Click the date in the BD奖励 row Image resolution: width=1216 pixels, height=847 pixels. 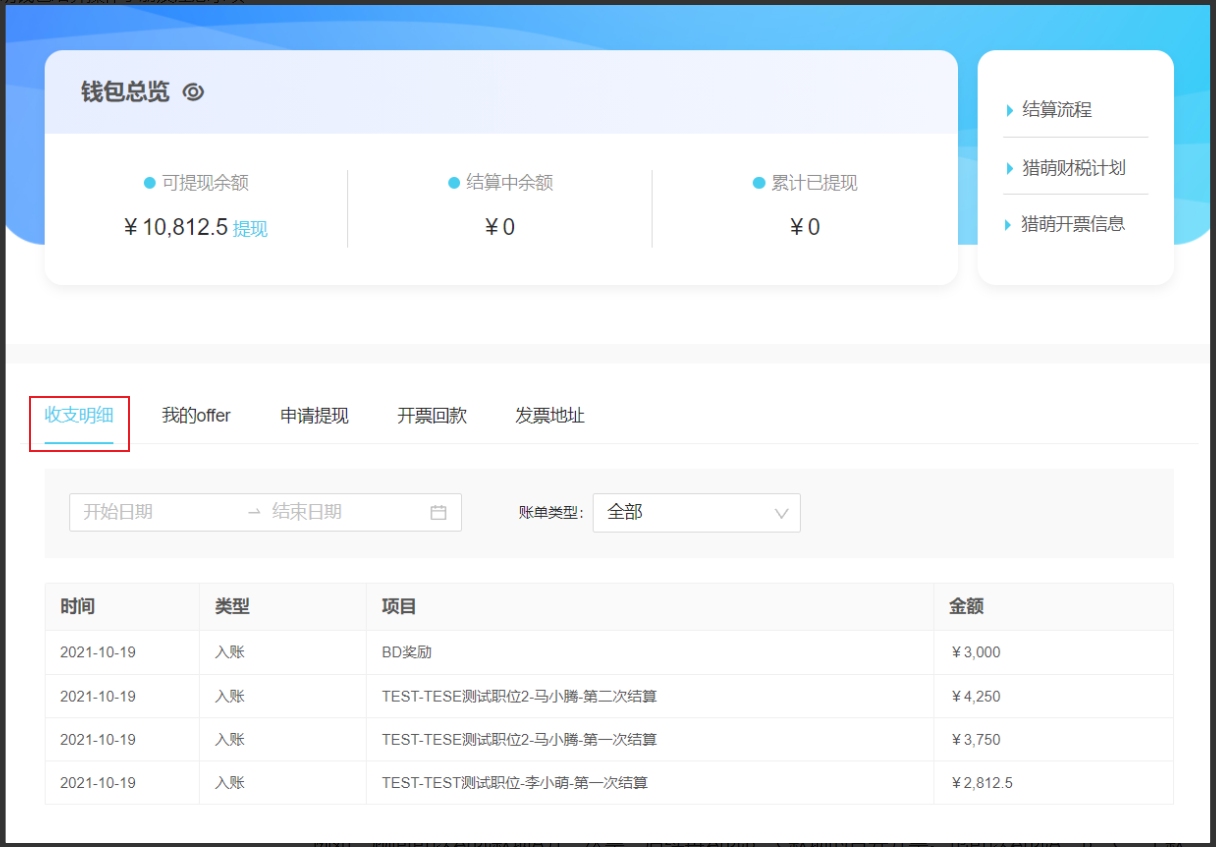pyautogui.click(x=98, y=652)
